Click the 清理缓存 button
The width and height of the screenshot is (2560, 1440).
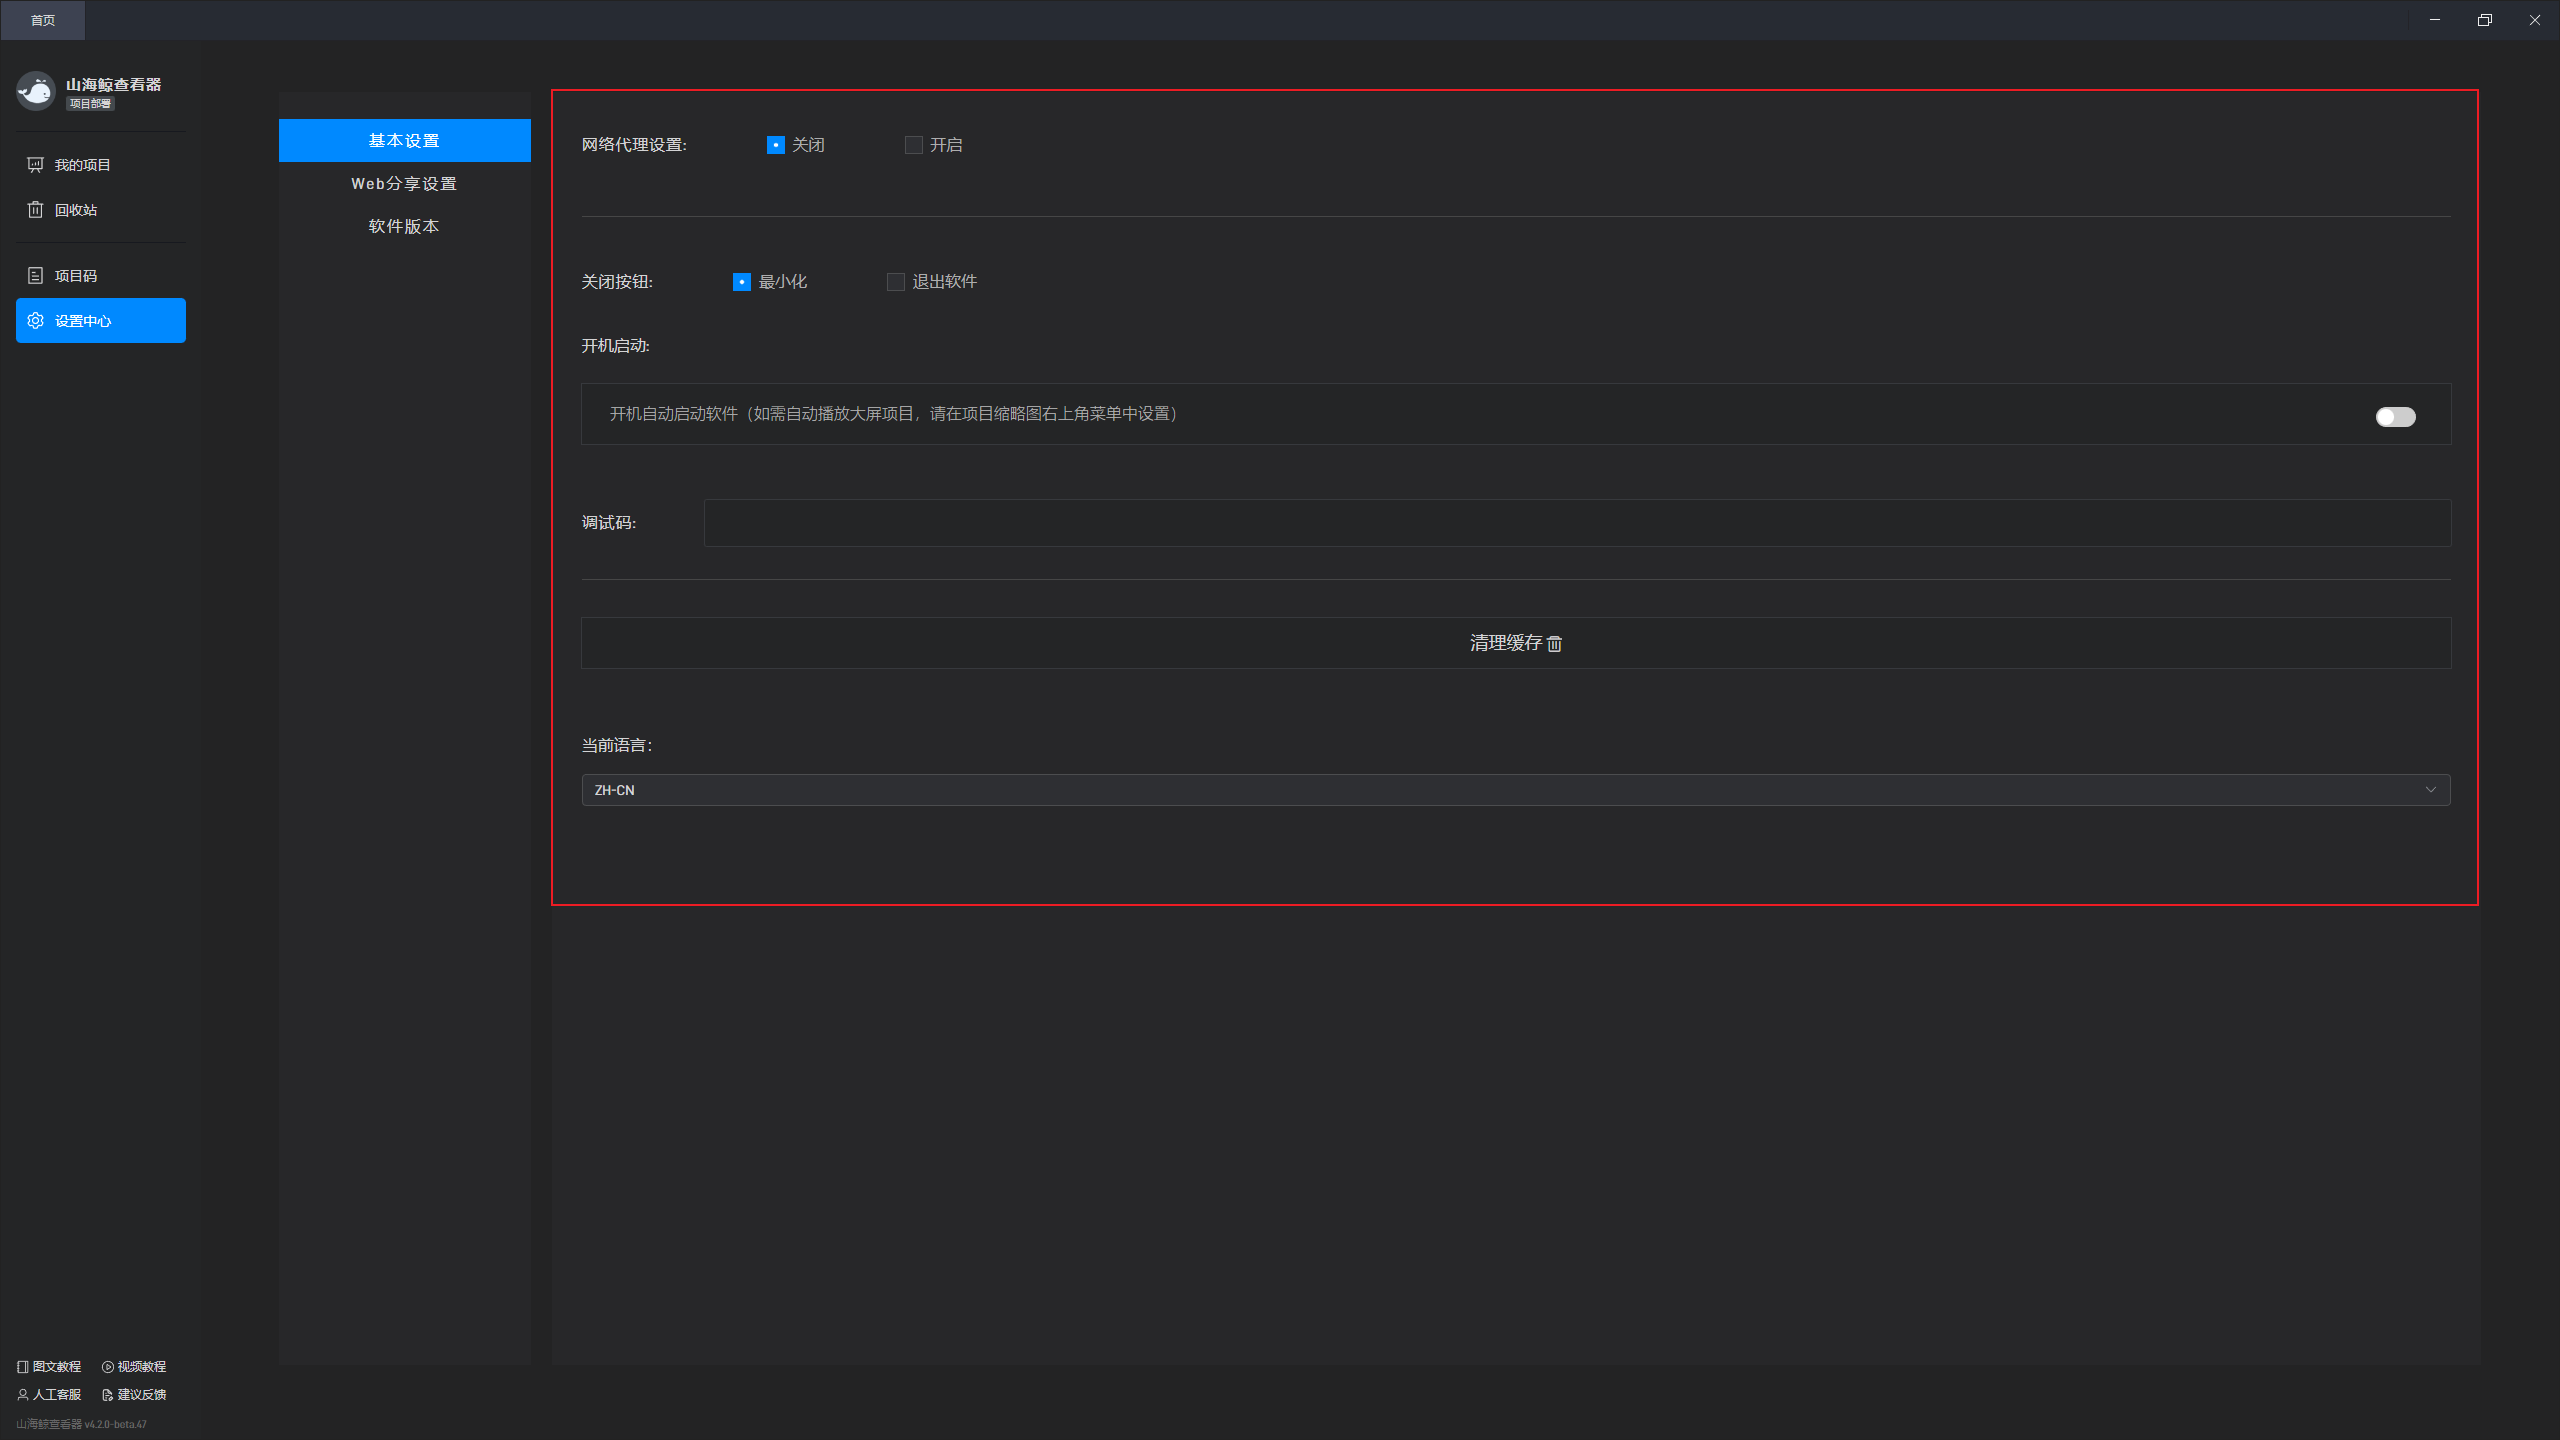[1515, 643]
